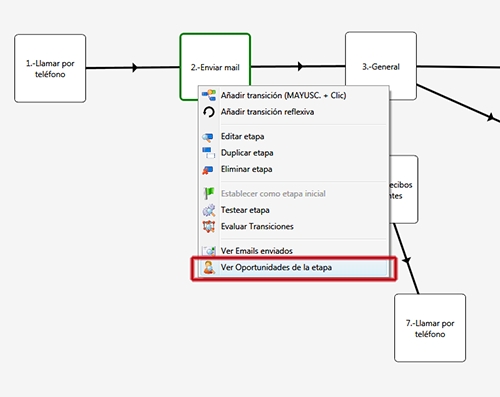
Task: Click the Evaluar Transiciones icon
Action: coord(209,227)
